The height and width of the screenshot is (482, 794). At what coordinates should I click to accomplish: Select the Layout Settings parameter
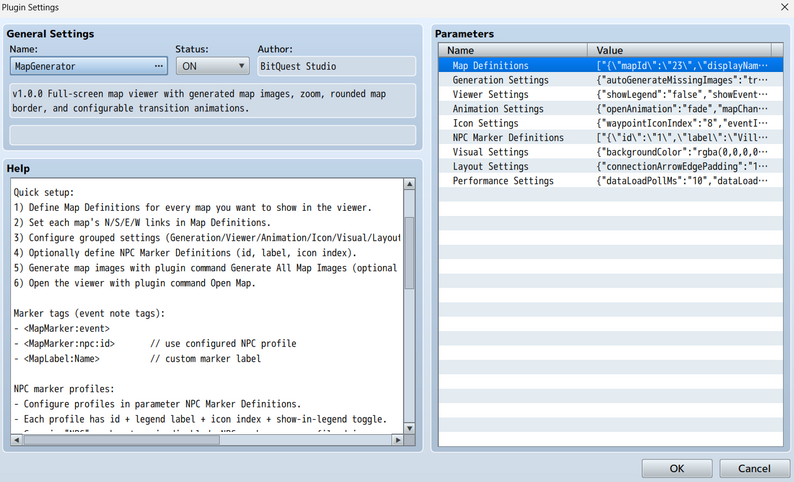point(611,167)
